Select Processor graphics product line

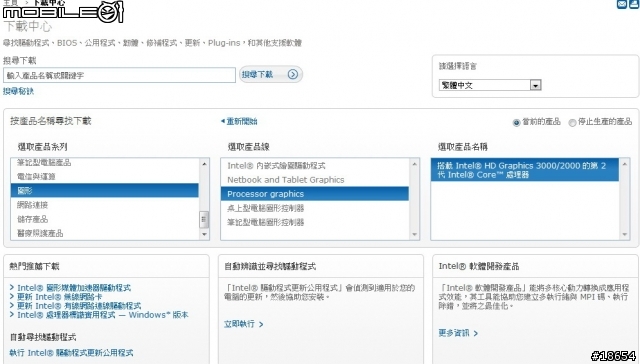tap(315, 194)
